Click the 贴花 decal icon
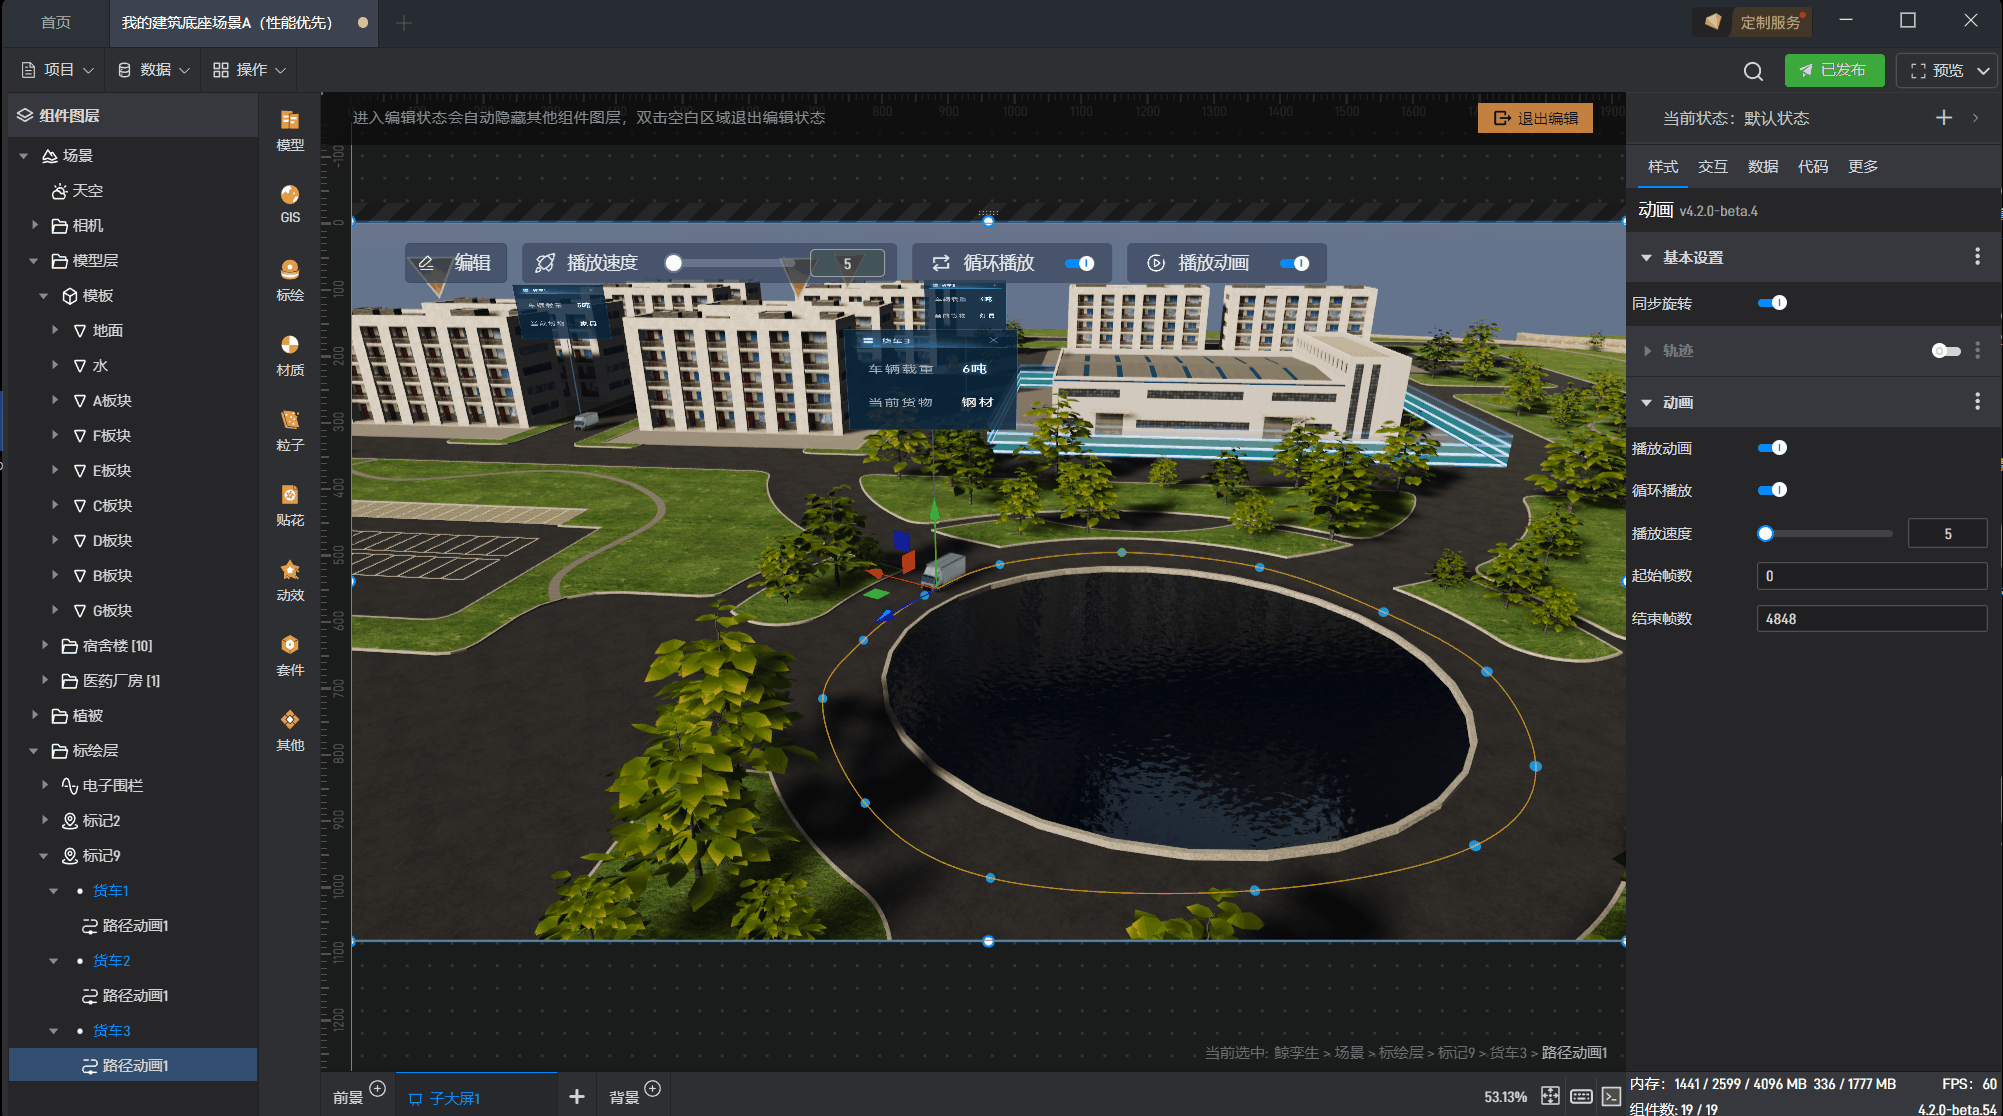Screen dimensions: 2003x1116 290,505
